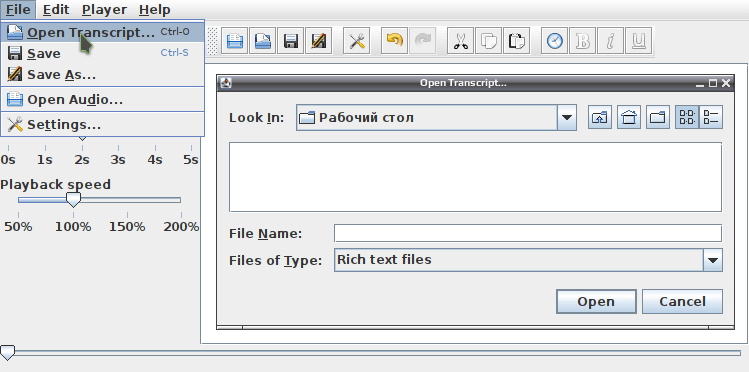Click the Paste clipboard toolbar icon
This screenshot has width=749, height=372.
516,41
